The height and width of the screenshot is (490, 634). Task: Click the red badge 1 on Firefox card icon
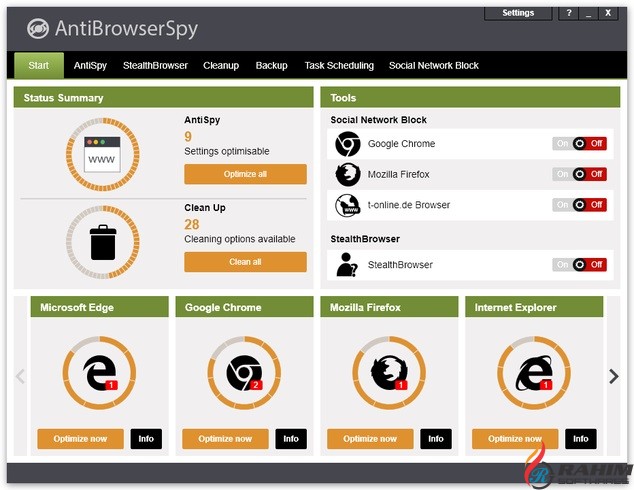click(401, 385)
